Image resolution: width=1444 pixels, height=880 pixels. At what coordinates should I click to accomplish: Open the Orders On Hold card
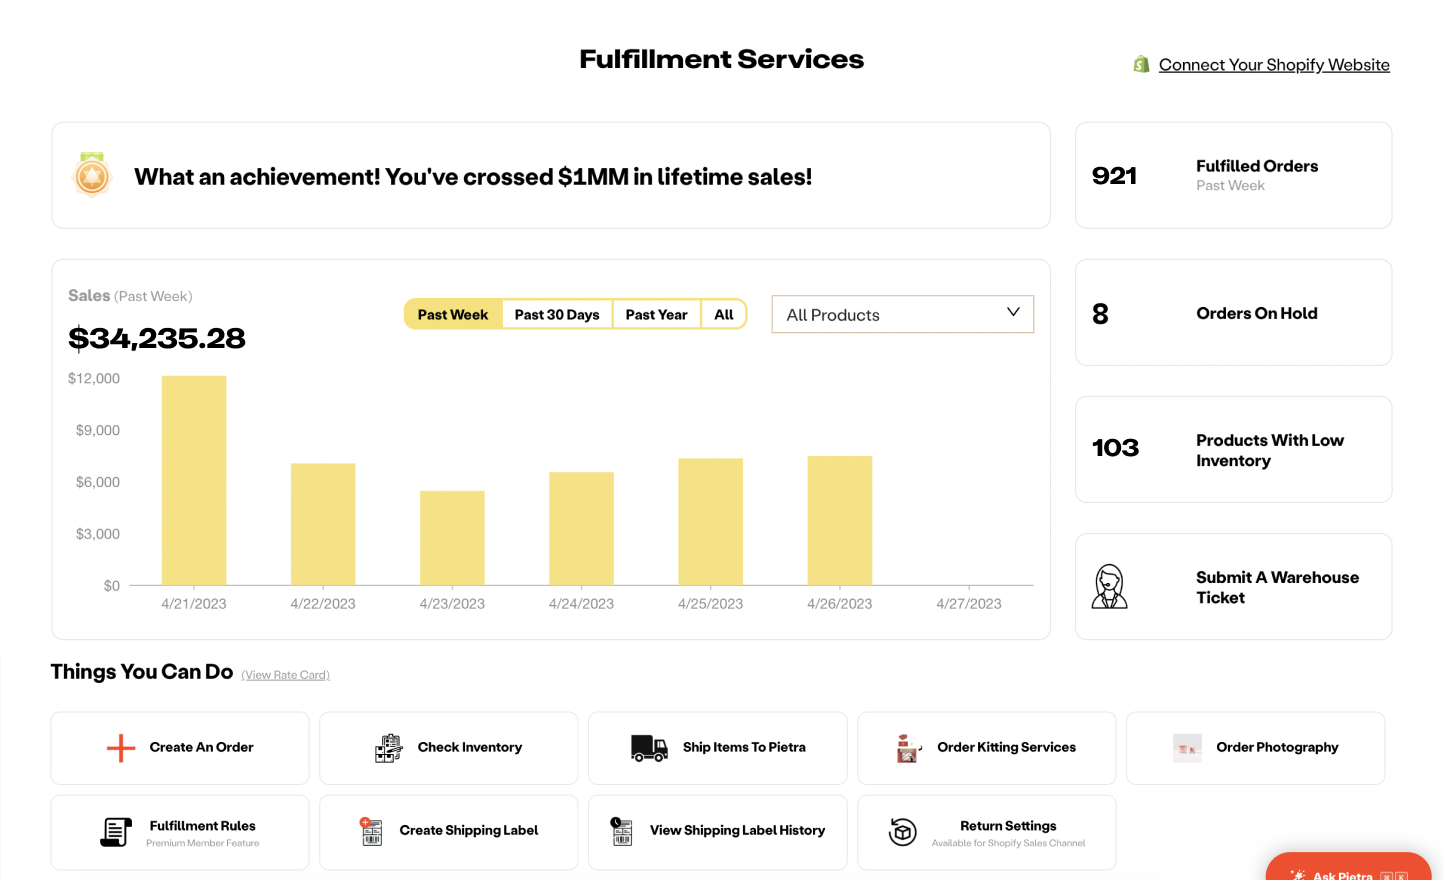1233,313
